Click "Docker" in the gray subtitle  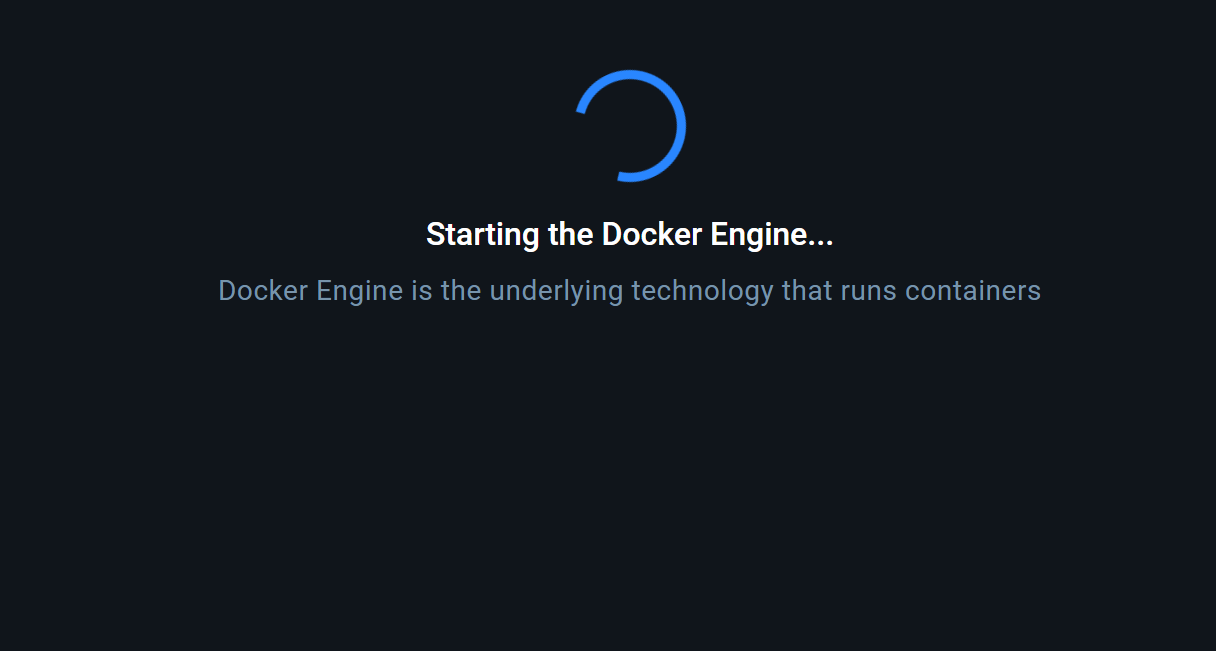263,291
